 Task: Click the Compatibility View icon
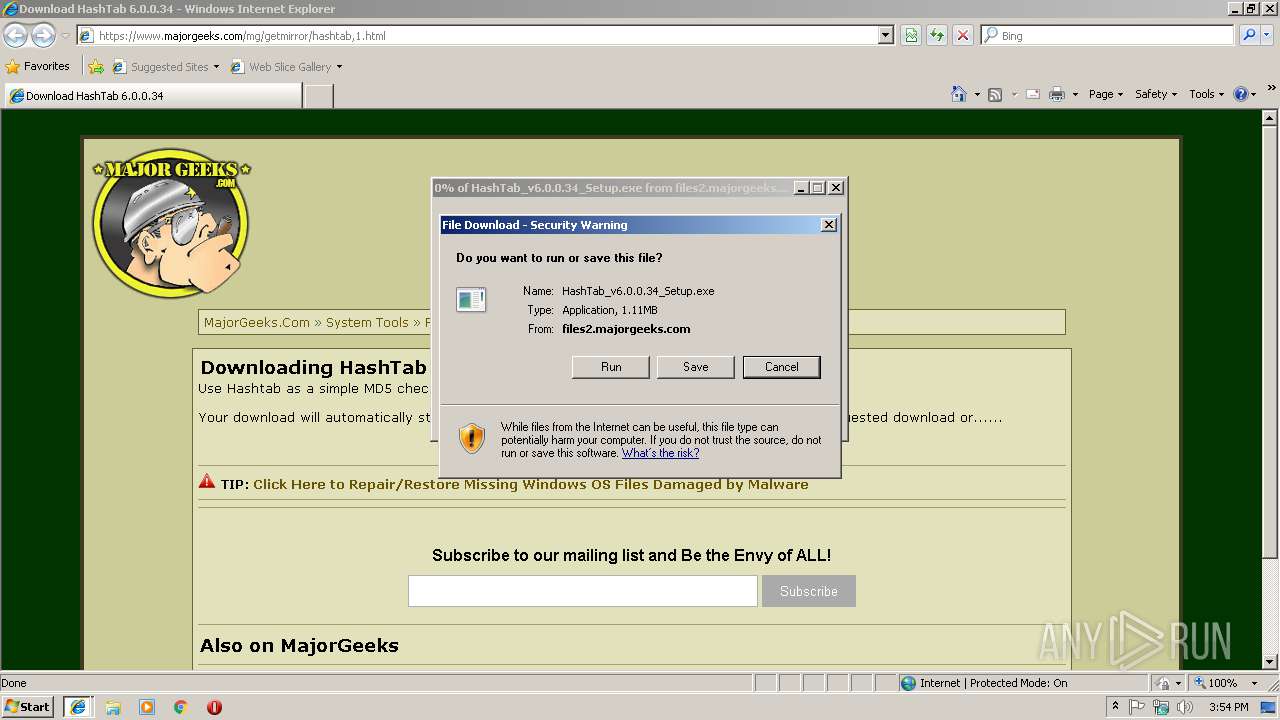(911, 36)
